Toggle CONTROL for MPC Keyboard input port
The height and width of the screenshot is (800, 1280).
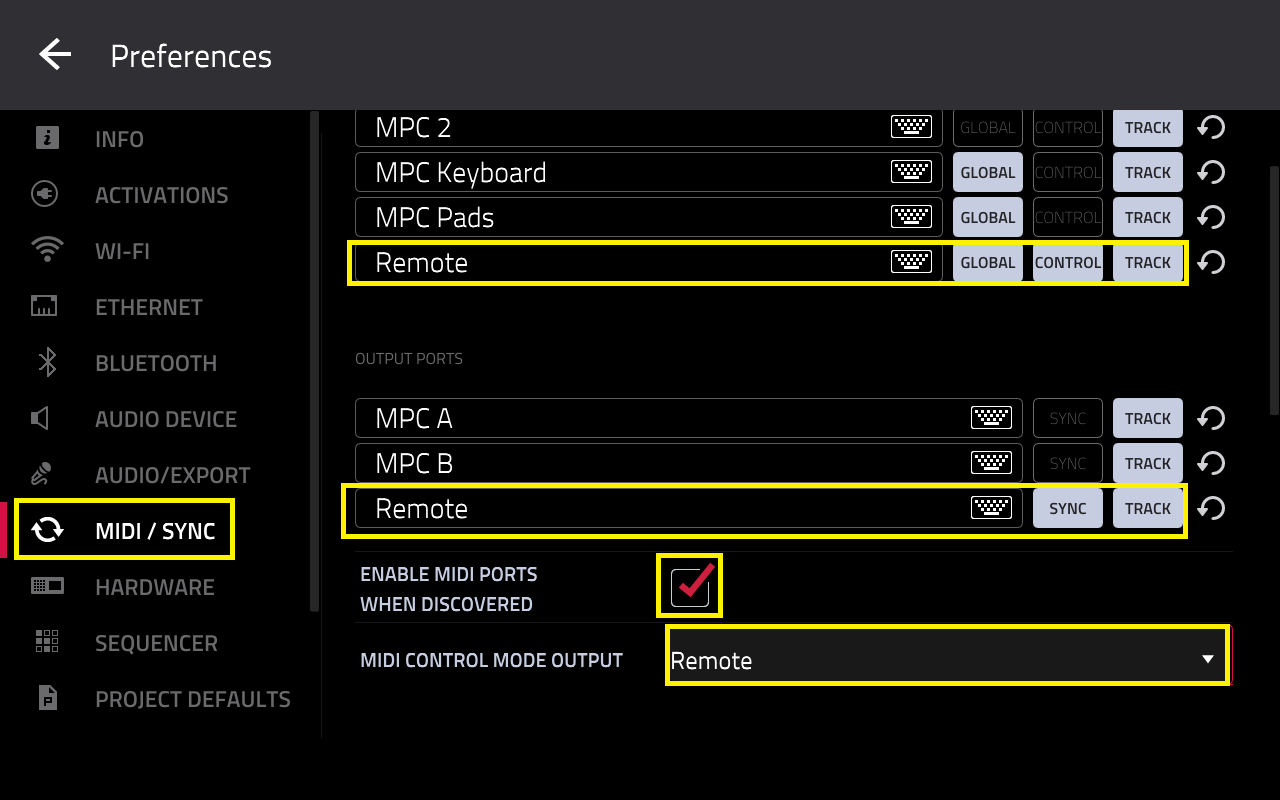1068,172
